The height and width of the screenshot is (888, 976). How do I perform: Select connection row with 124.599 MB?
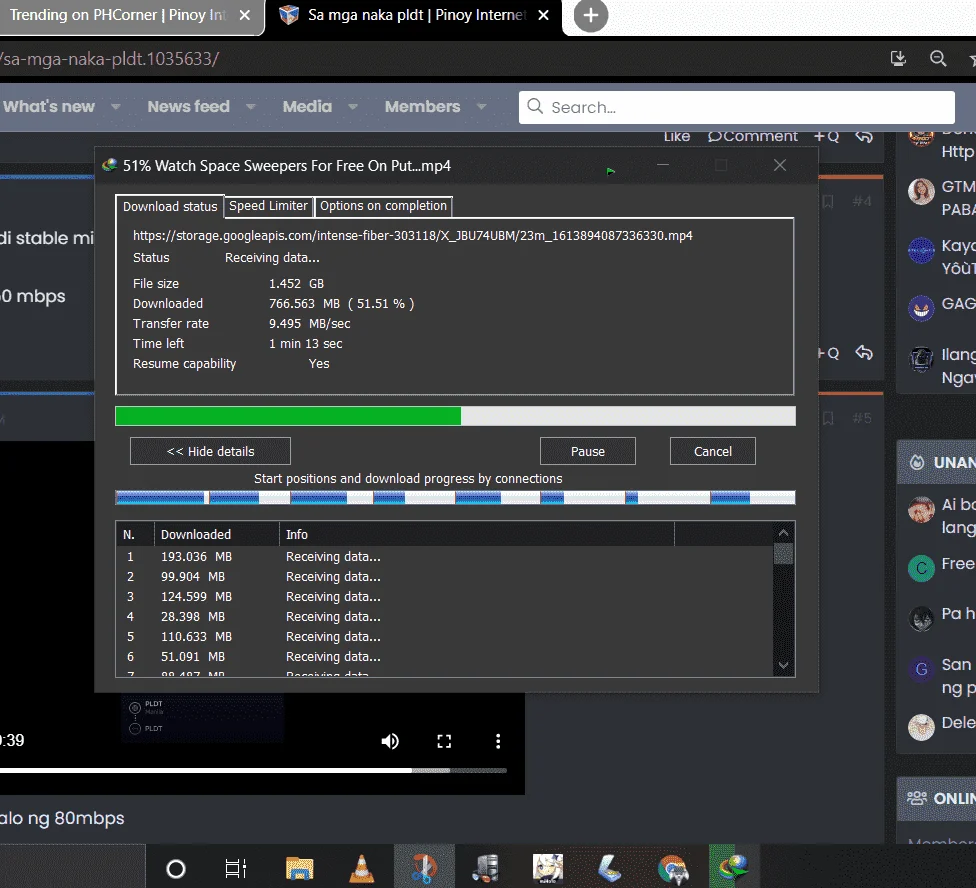pyautogui.click(x=444, y=596)
